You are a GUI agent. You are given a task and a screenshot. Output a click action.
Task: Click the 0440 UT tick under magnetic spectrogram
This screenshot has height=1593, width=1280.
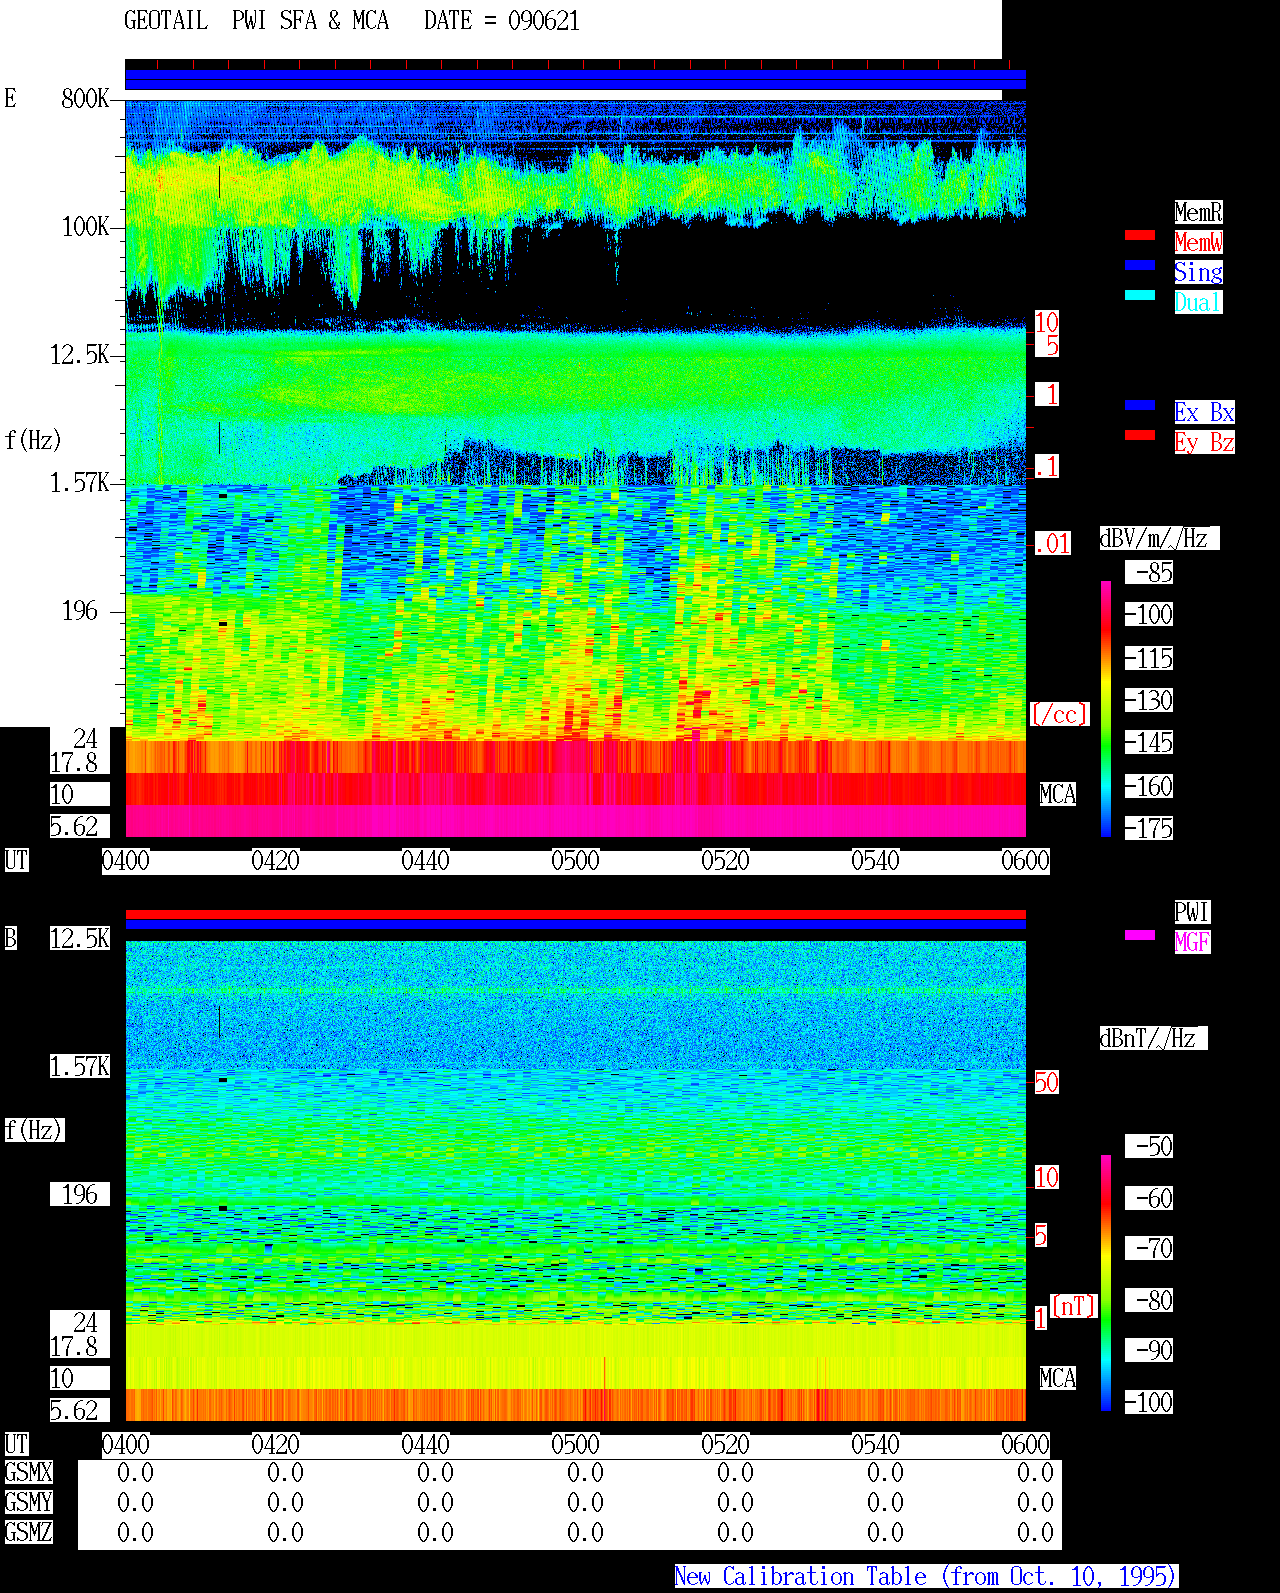tap(425, 1445)
